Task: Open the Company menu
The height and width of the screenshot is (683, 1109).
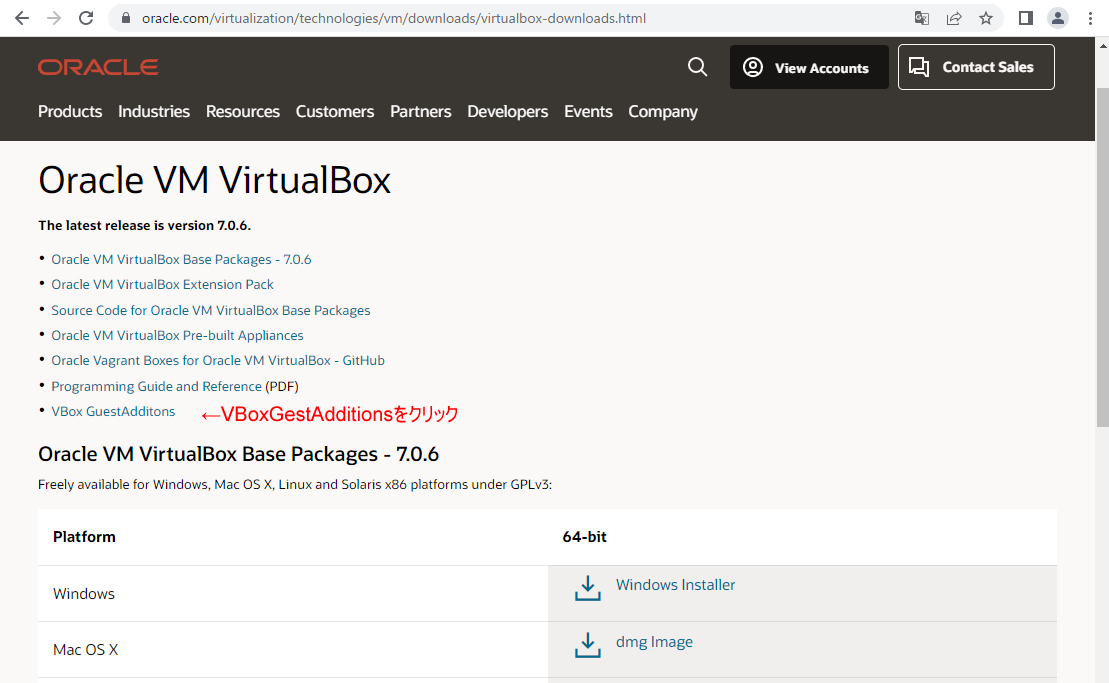Action: [x=663, y=112]
